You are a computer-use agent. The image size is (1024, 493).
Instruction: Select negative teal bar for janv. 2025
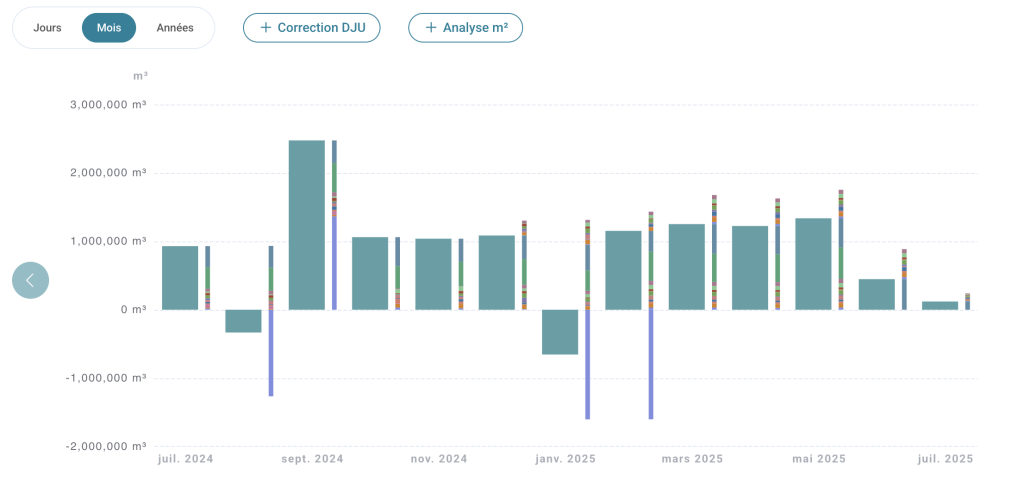tap(560, 332)
